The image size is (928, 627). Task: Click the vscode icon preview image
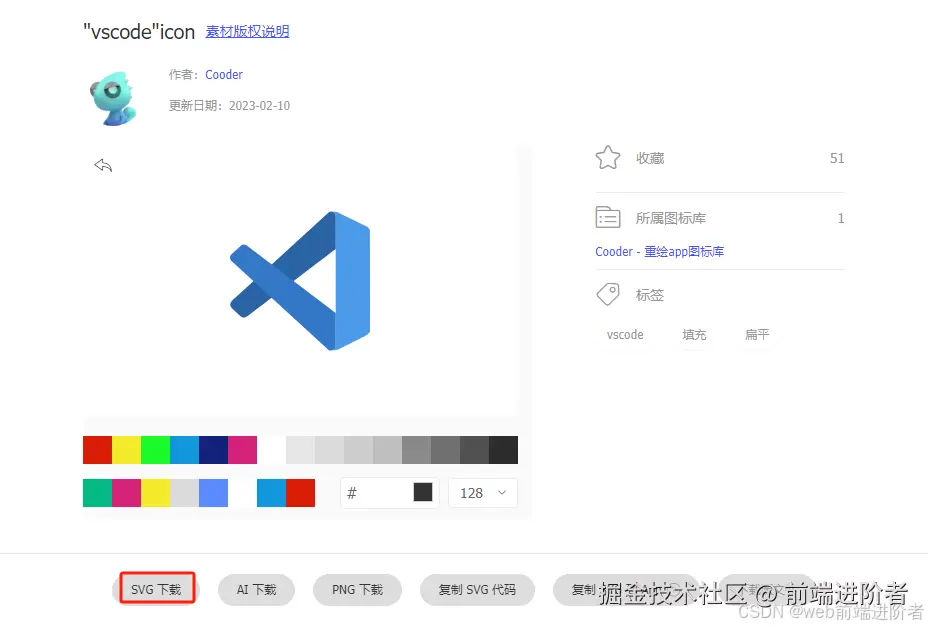[x=300, y=280]
